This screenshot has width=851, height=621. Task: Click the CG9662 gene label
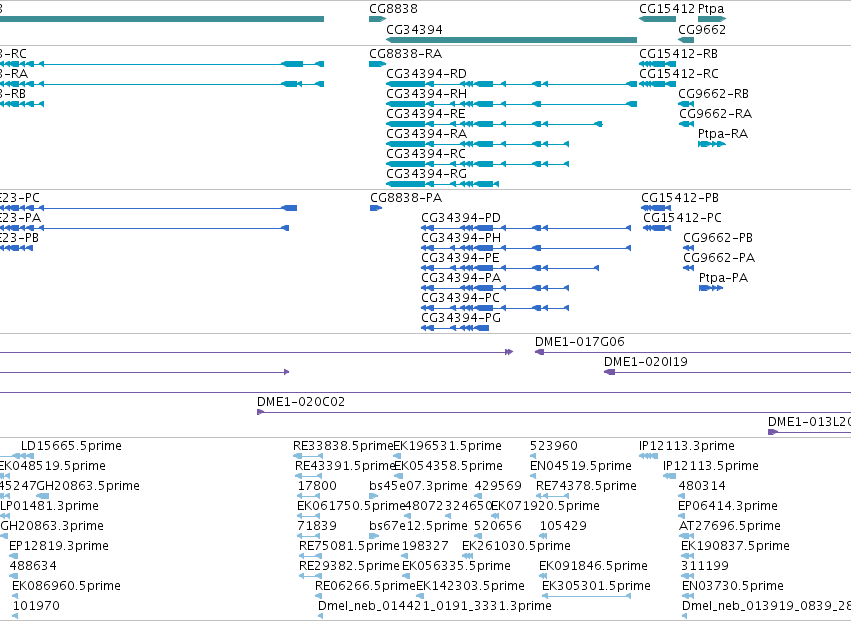pyautogui.click(x=702, y=29)
